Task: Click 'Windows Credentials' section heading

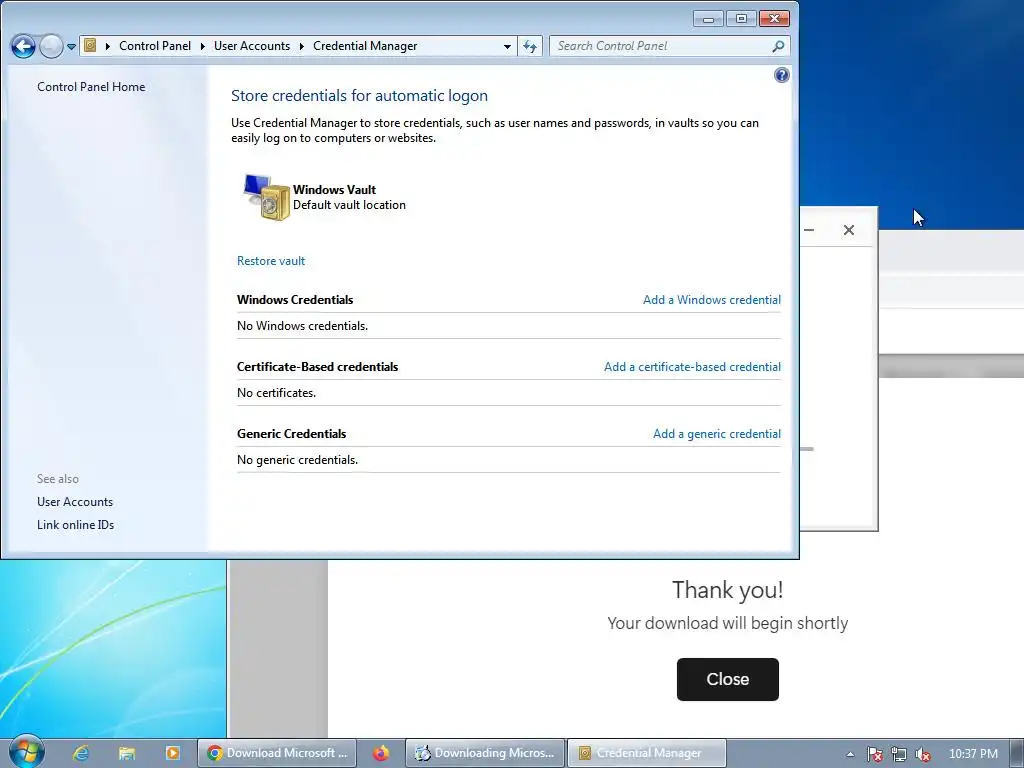Action: point(295,300)
